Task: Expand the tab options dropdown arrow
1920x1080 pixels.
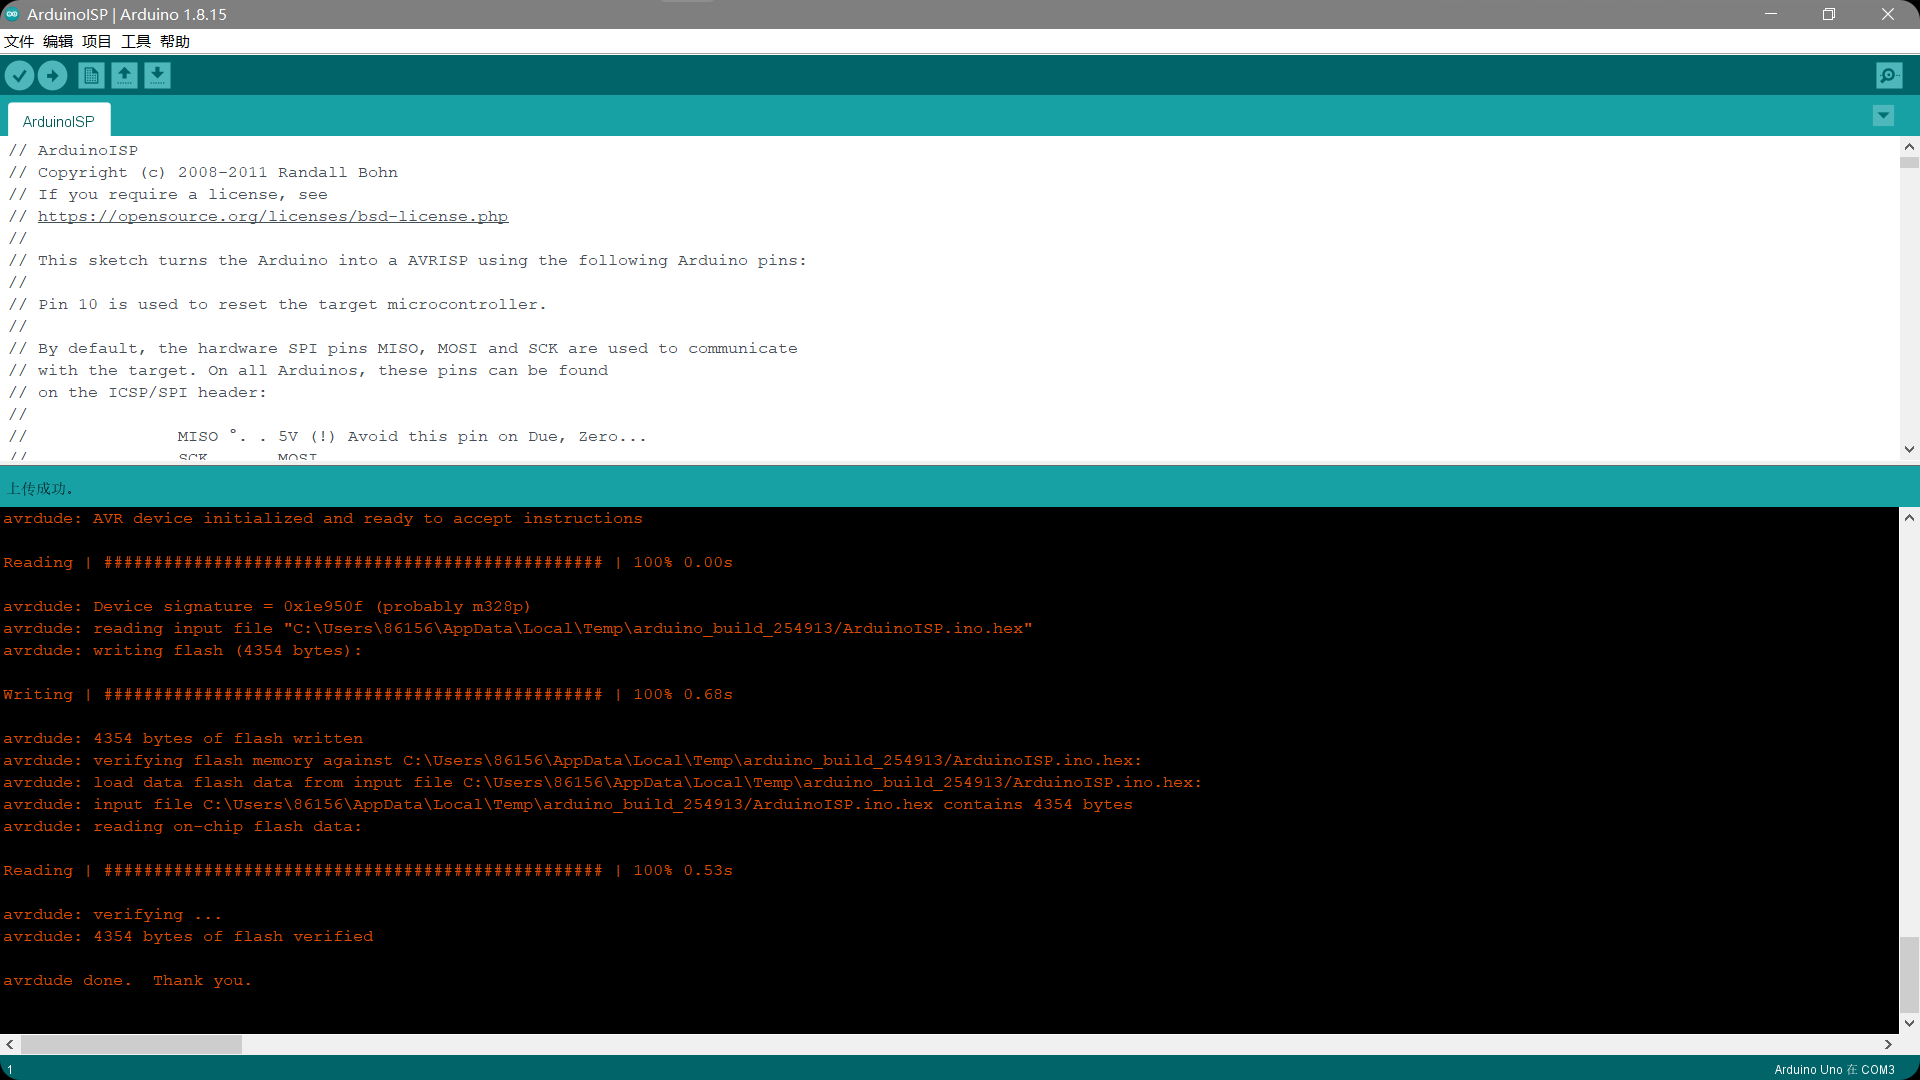Action: point(1883,116)
